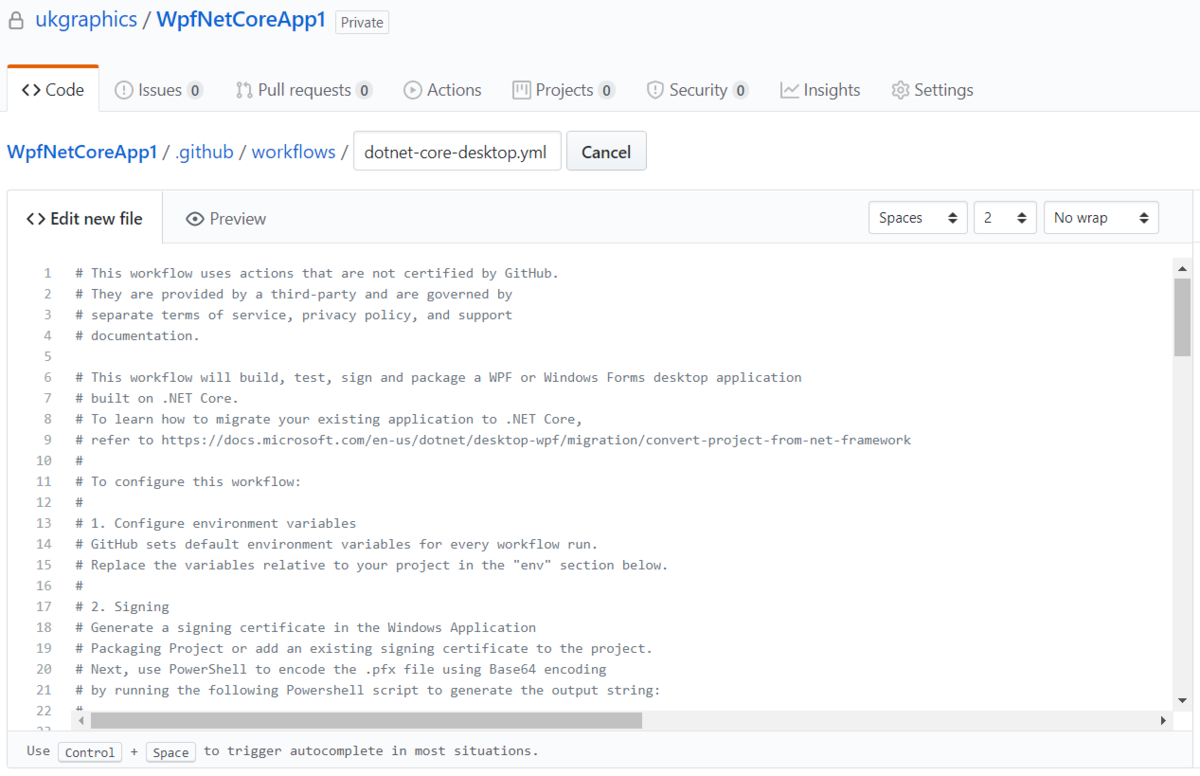
Task: Click the Security shield icon
Action: (x=655, y=90)
